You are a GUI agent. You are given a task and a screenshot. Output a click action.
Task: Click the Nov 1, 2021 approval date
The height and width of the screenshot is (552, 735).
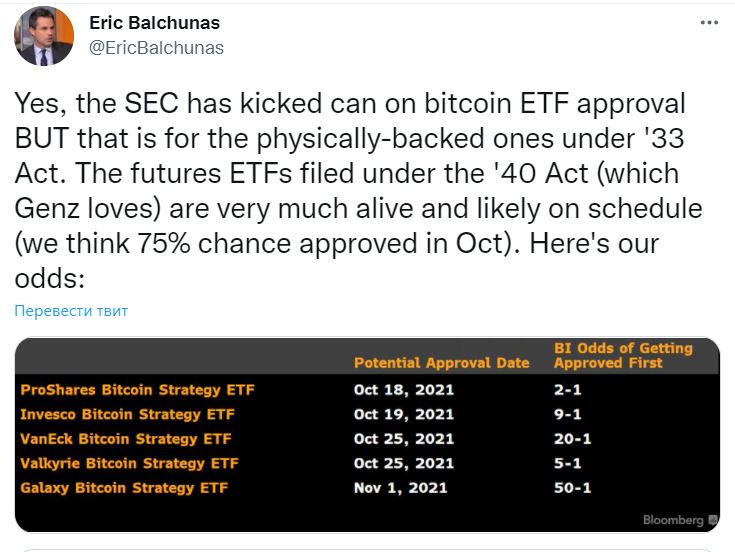400,488
